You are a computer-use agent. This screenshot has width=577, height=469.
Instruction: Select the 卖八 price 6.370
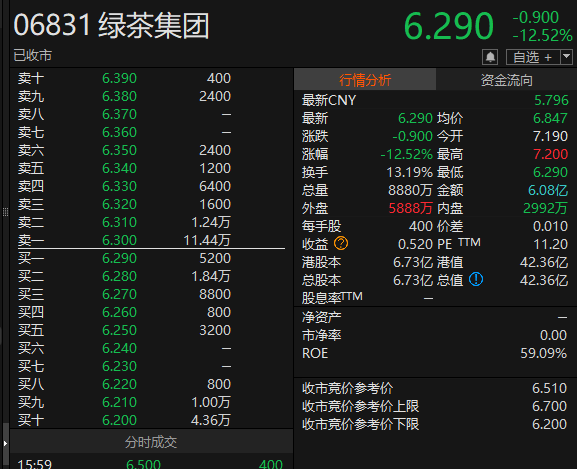click(x=119, y=114)
